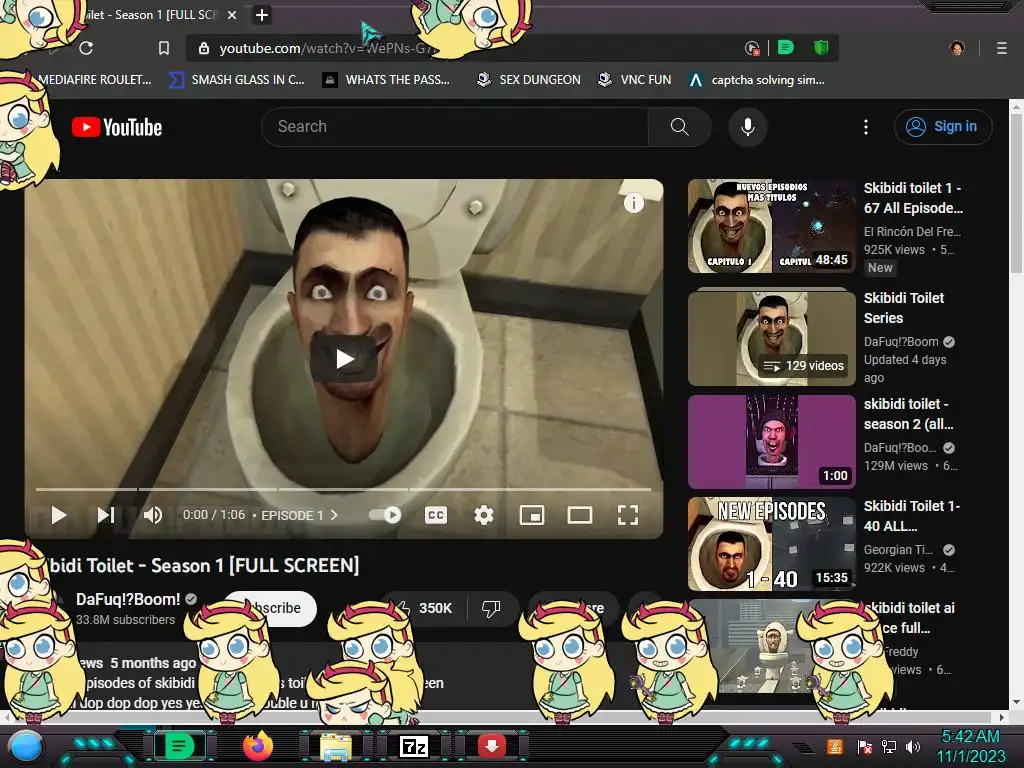The width and height of the screenshot is (1024, 768).
Task: Open the Skibidi Toilet Series playlist thumbnail
Action: pyautogui.click(x=771, y=338)
